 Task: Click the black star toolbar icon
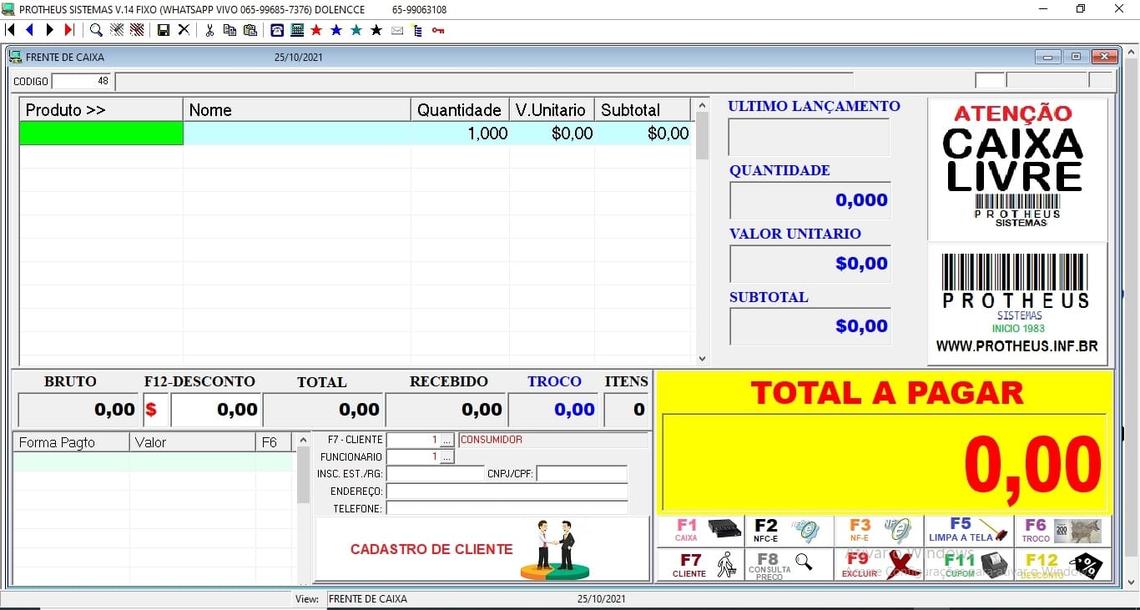tap(376, 30)
